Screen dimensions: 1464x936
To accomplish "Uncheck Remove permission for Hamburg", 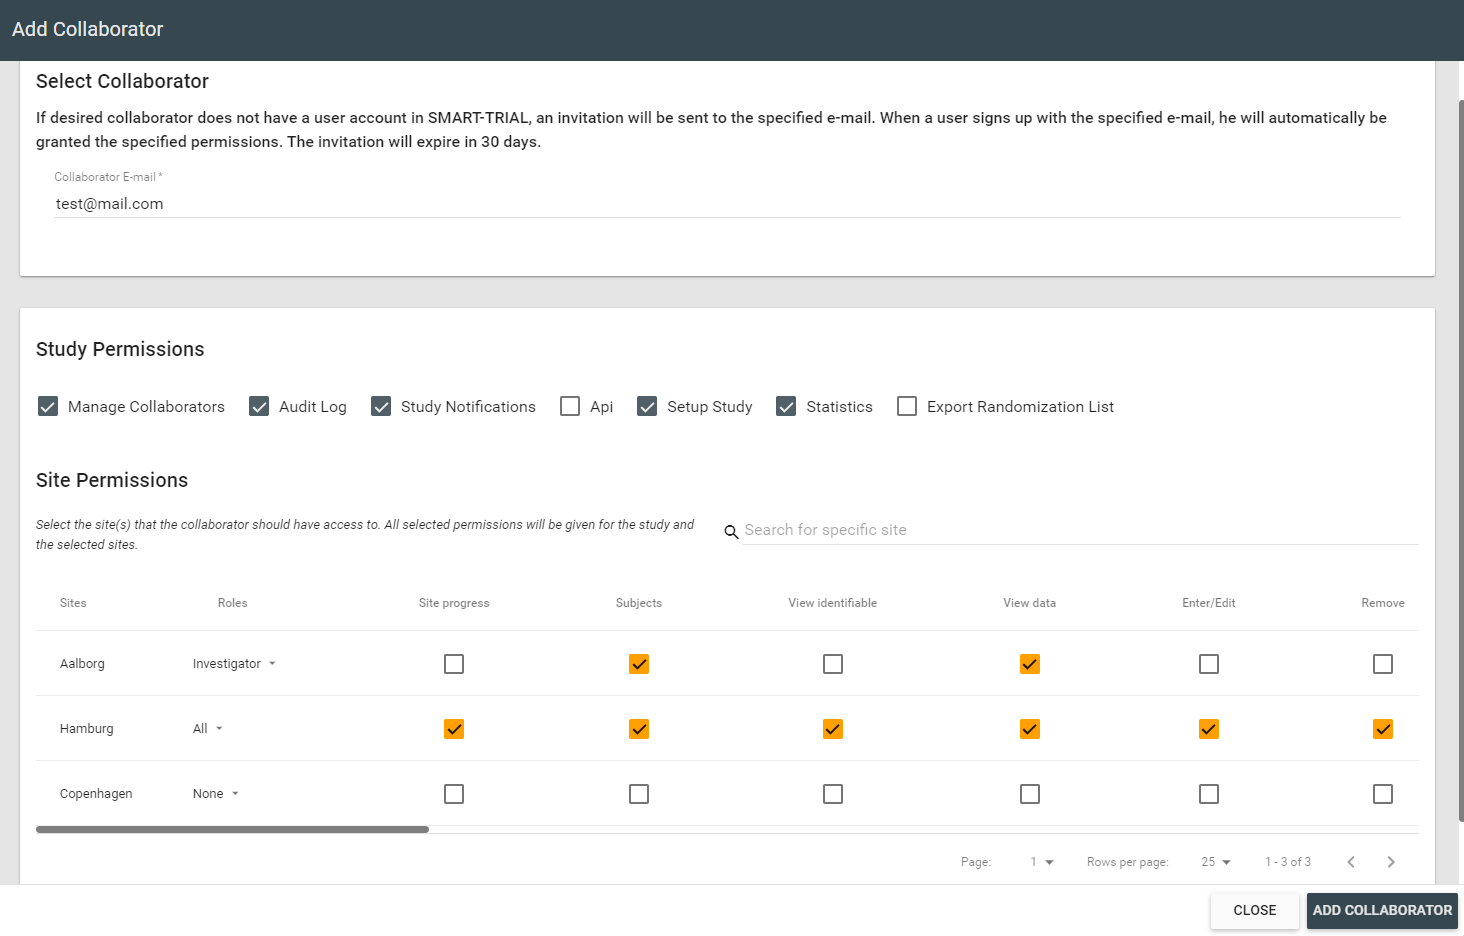I will (1383, 728).
